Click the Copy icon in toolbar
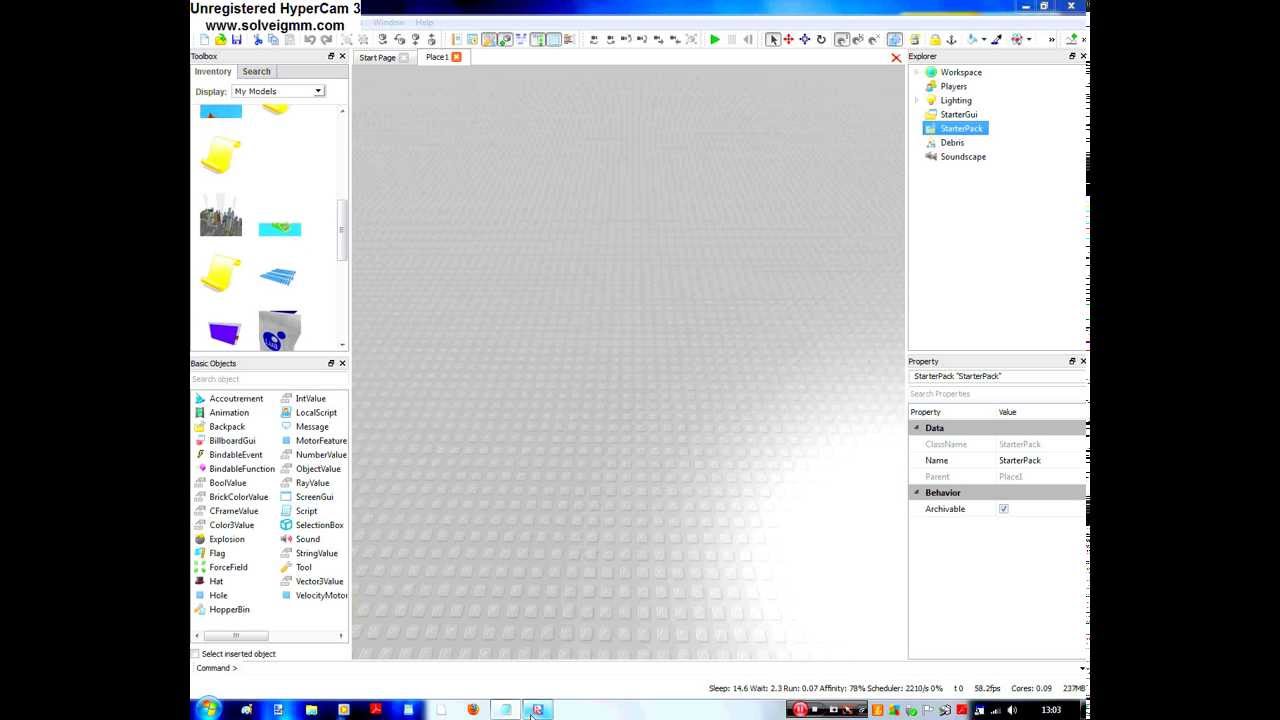The height and width of the screenshot is (720, 1280). [x=273, y=40]
